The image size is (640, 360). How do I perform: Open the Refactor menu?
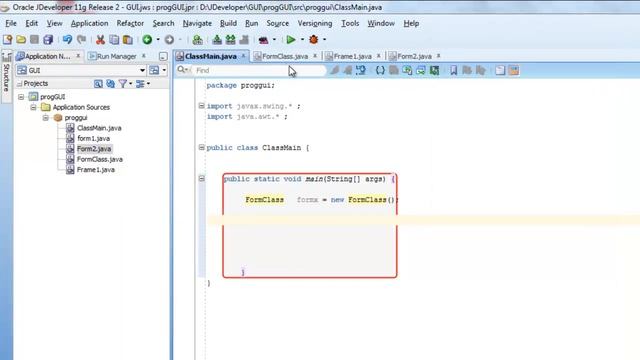[x=130, y=23]
